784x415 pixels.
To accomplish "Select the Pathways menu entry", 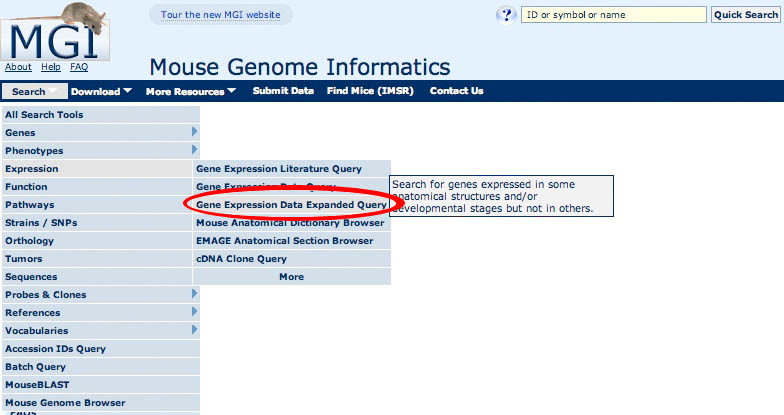I will tap(98, 204).
